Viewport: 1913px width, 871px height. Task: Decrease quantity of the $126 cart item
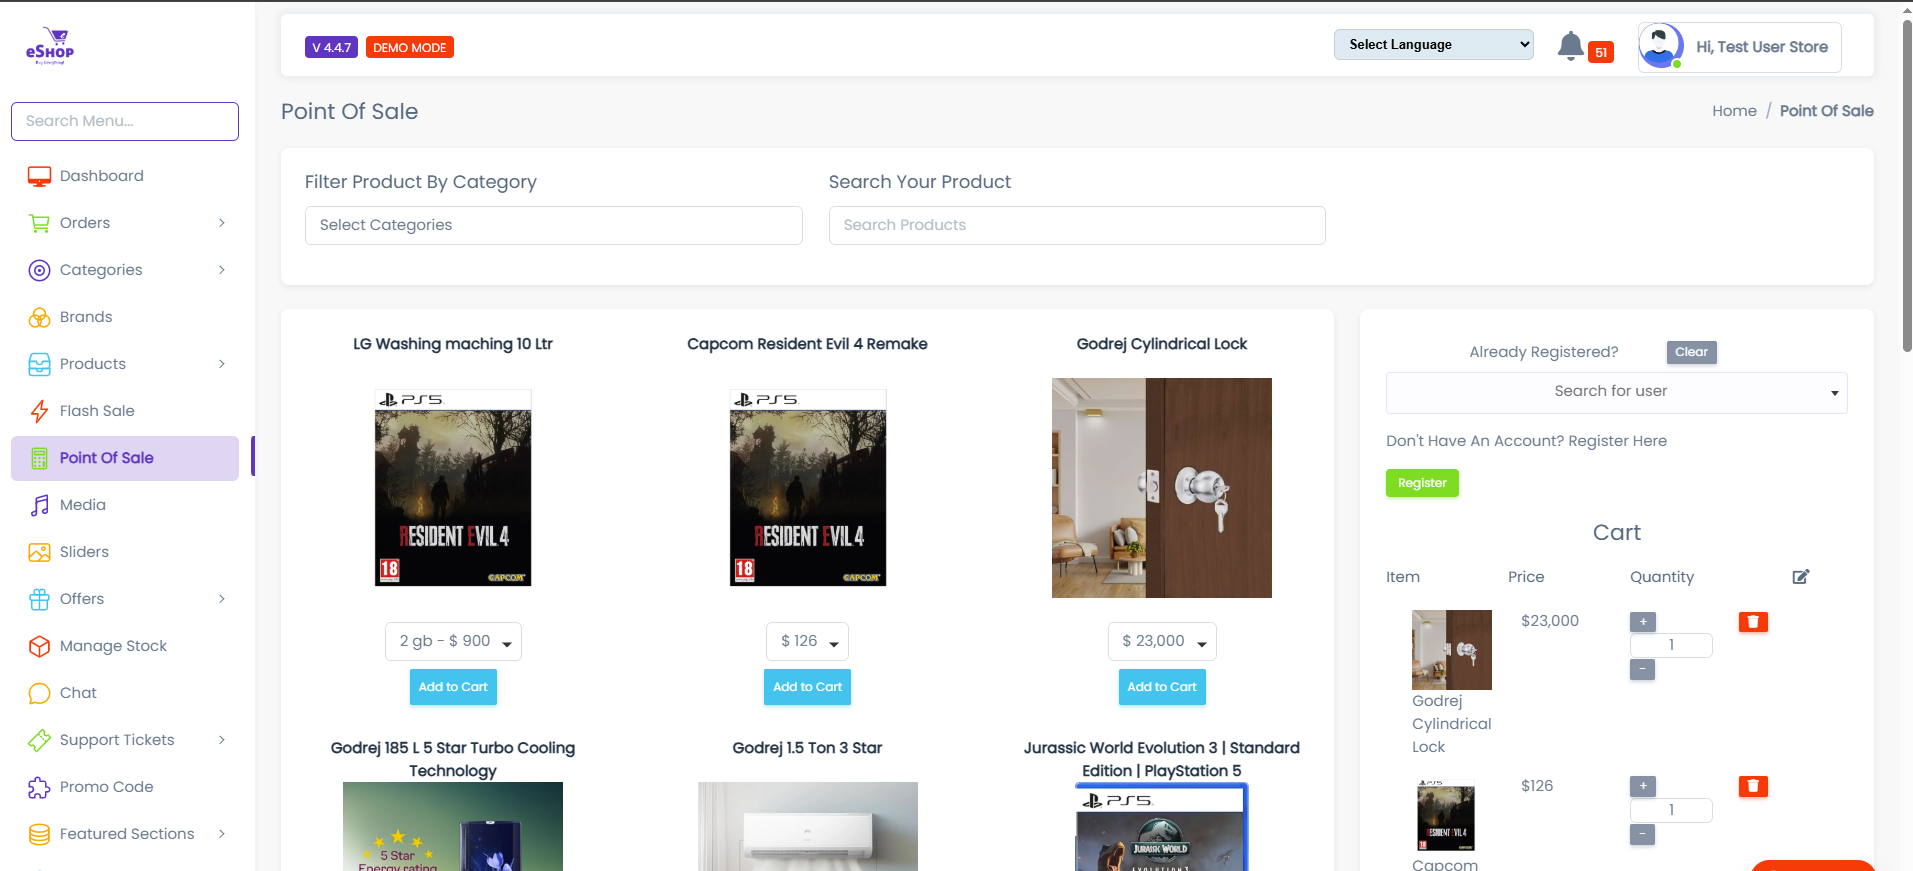(x=1643, y=834)
